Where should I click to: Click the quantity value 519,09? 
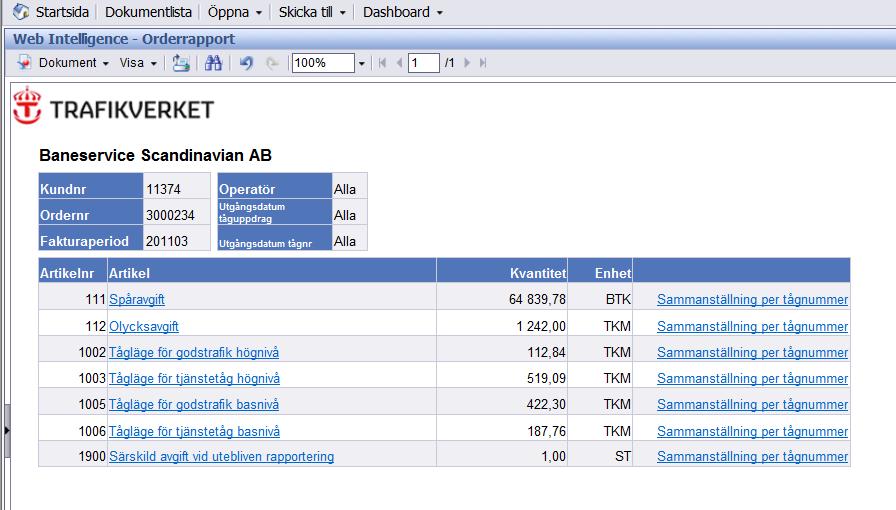coord(546,378)
